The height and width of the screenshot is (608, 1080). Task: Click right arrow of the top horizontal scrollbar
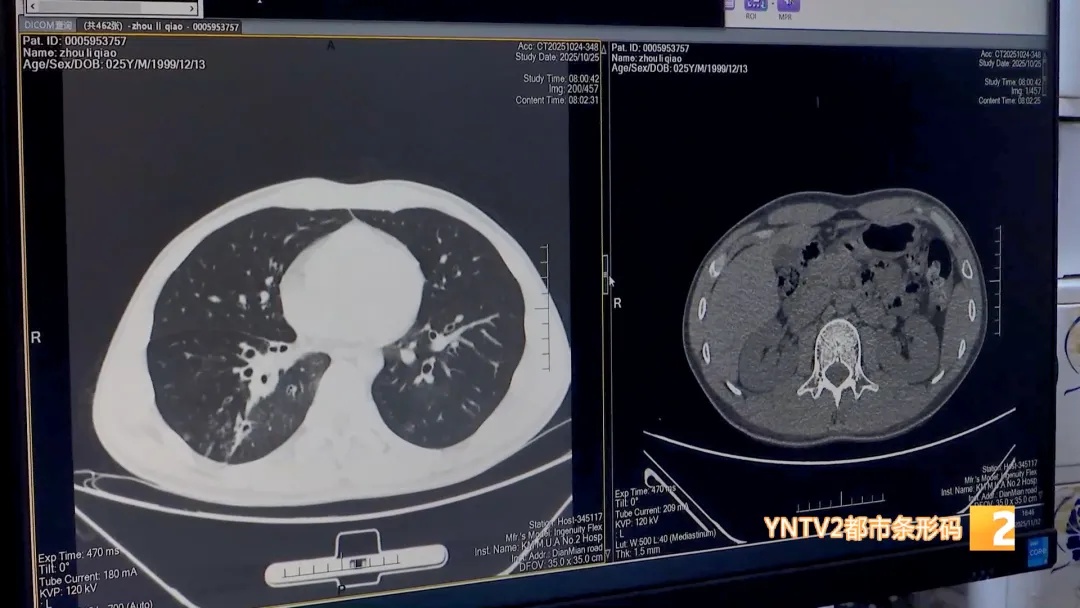(x=193, y=8)
